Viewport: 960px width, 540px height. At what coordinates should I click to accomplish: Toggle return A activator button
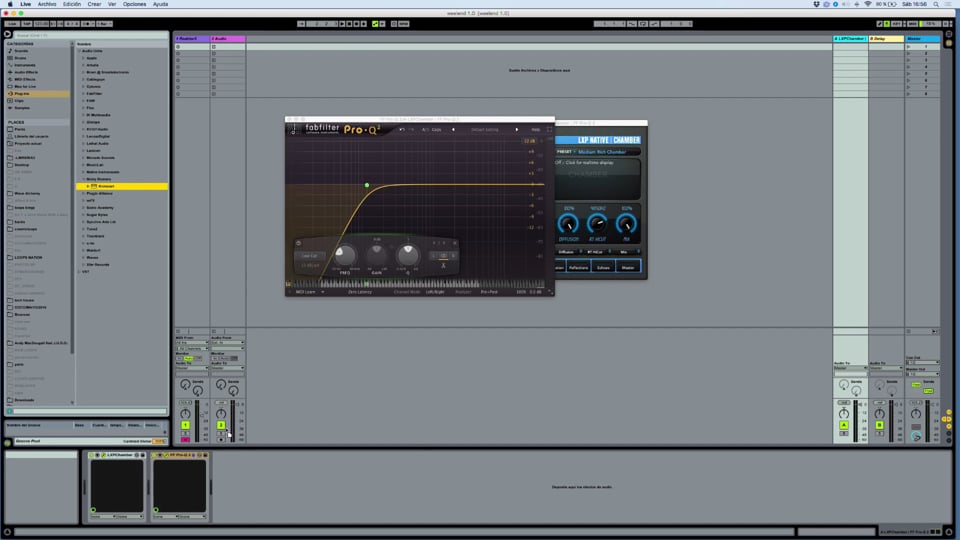pos(844,425)
